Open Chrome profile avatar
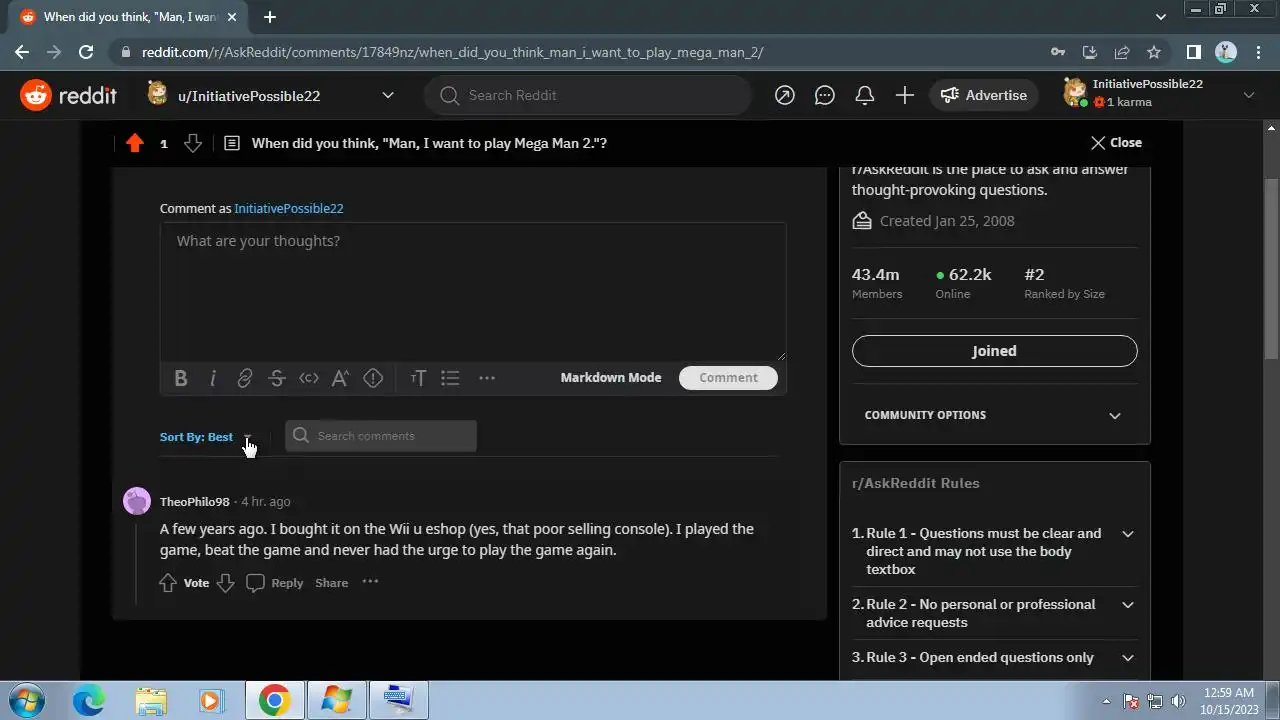The width and height of the screenshot is (1280, 720). tap(1226, 52)
